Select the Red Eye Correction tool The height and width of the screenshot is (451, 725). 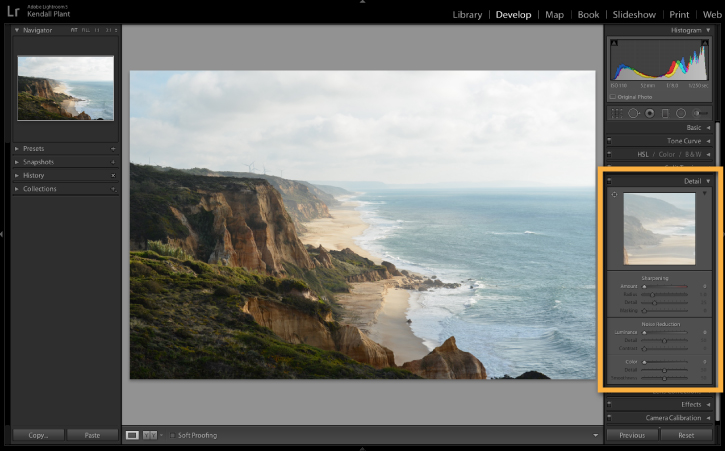click(650, 113)
